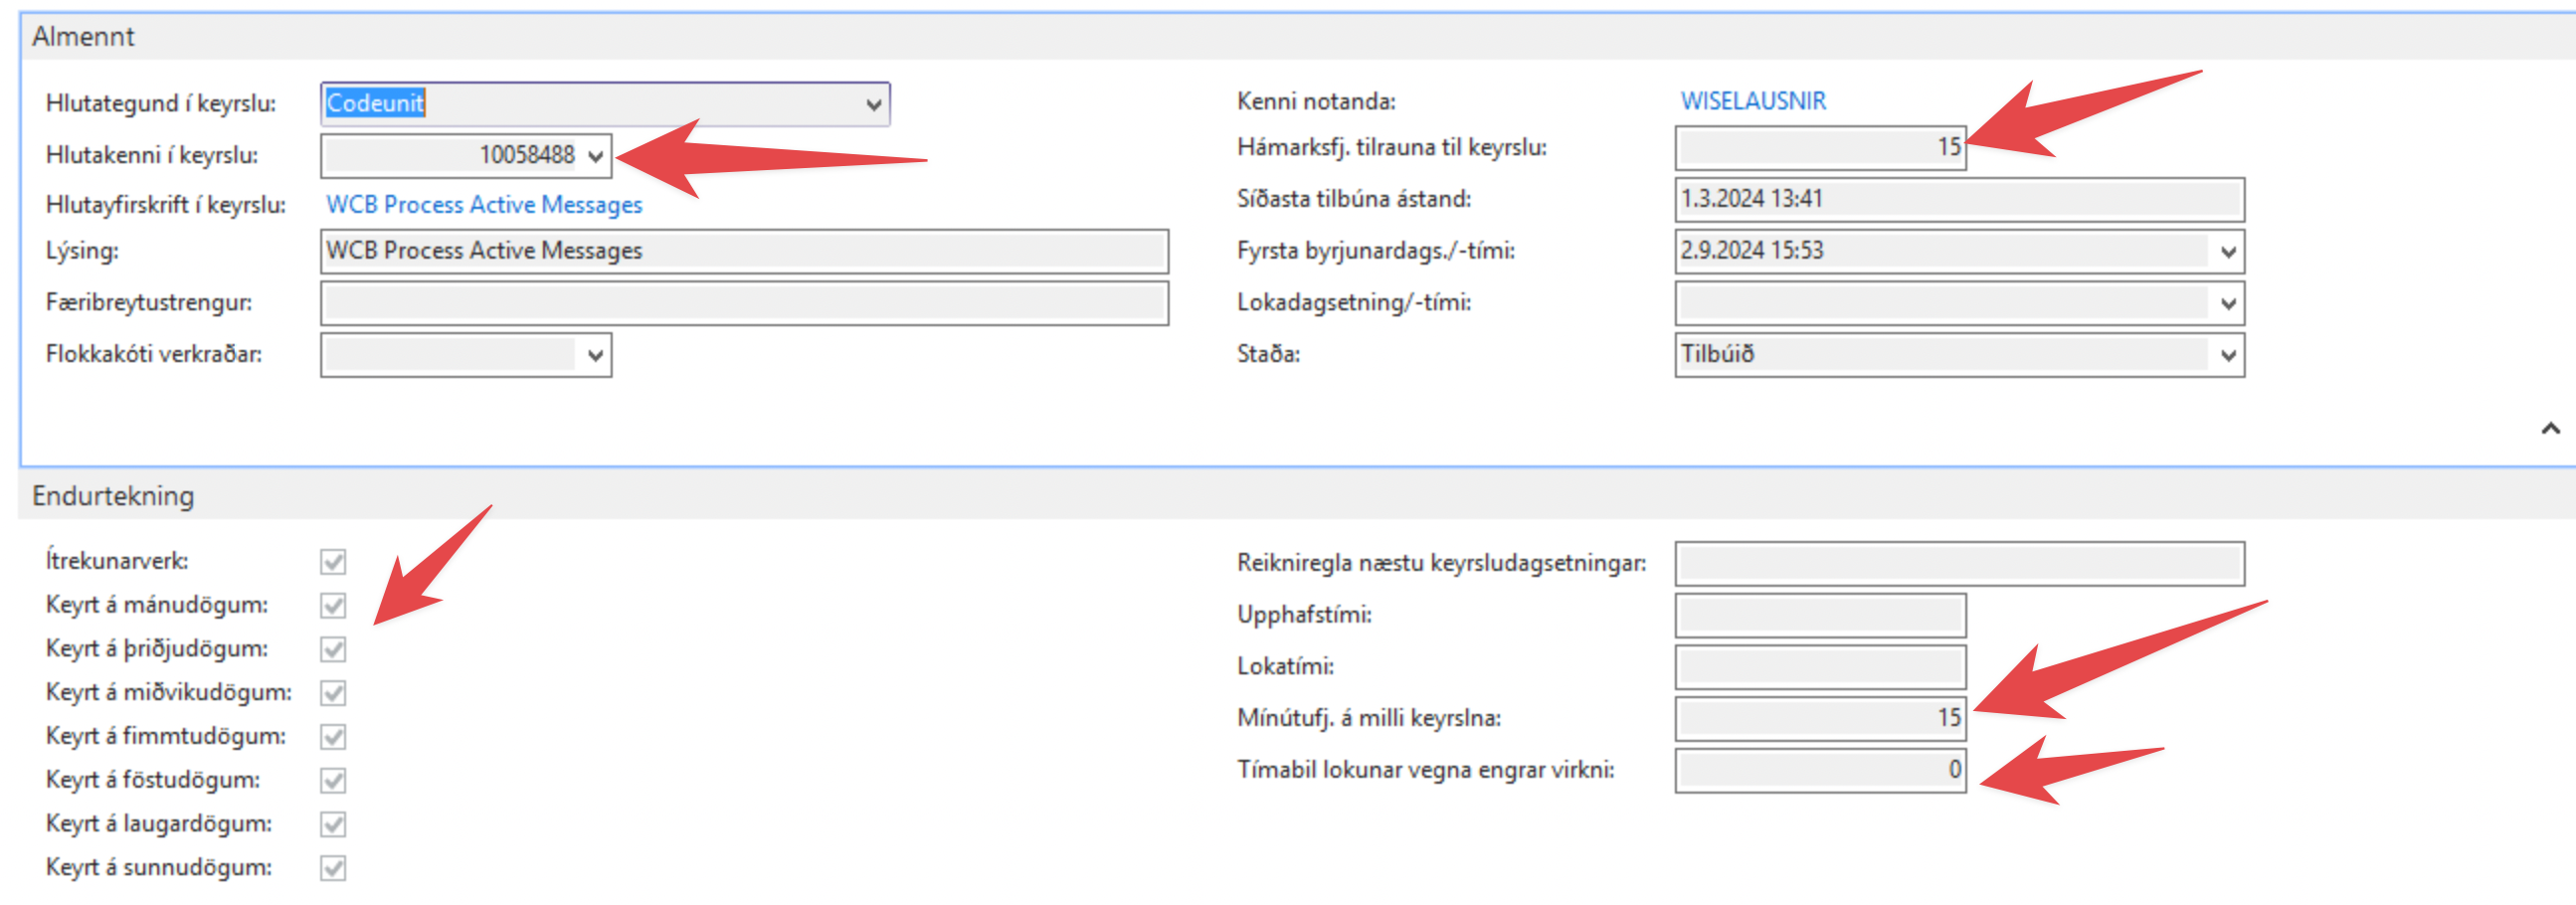Toggle the Keyrt á mánudögum checkbox
The image size is (2576, 905).
[333, 605]
